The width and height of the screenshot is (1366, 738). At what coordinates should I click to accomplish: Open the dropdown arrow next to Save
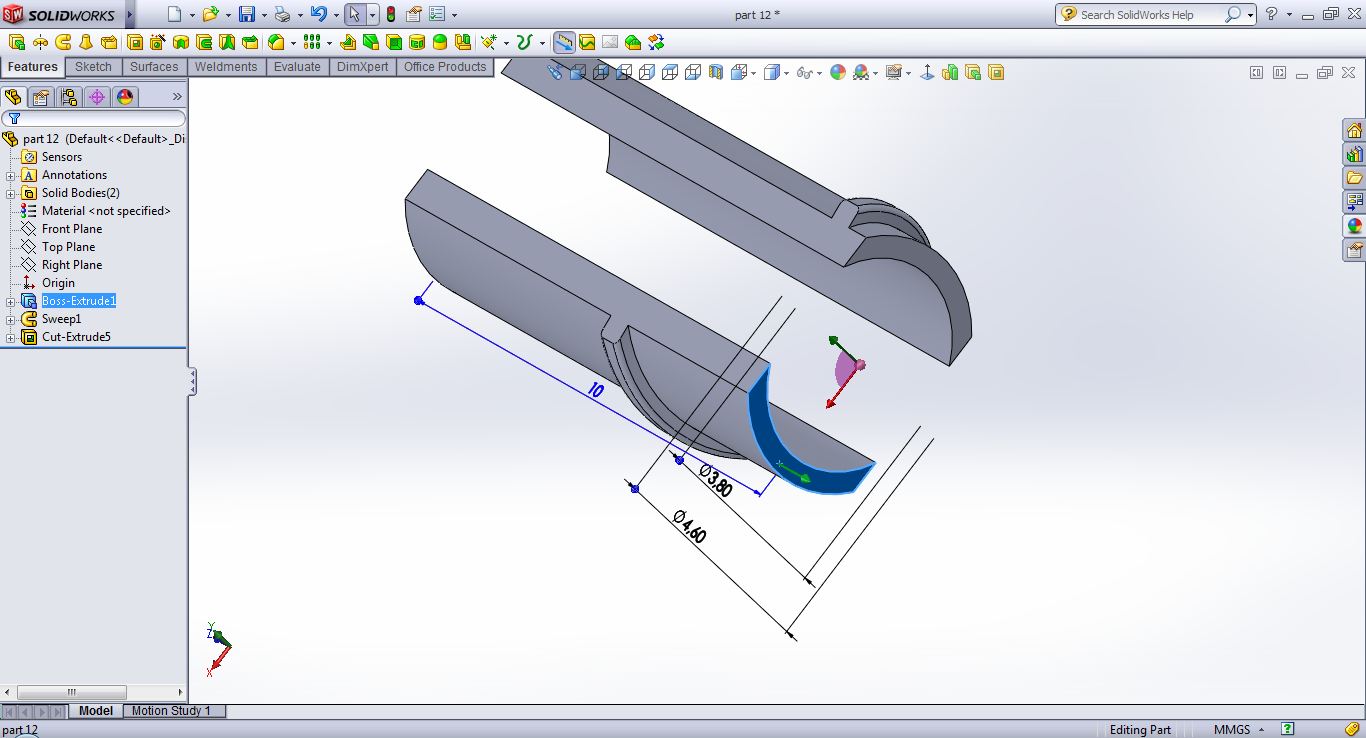(263, 15)
